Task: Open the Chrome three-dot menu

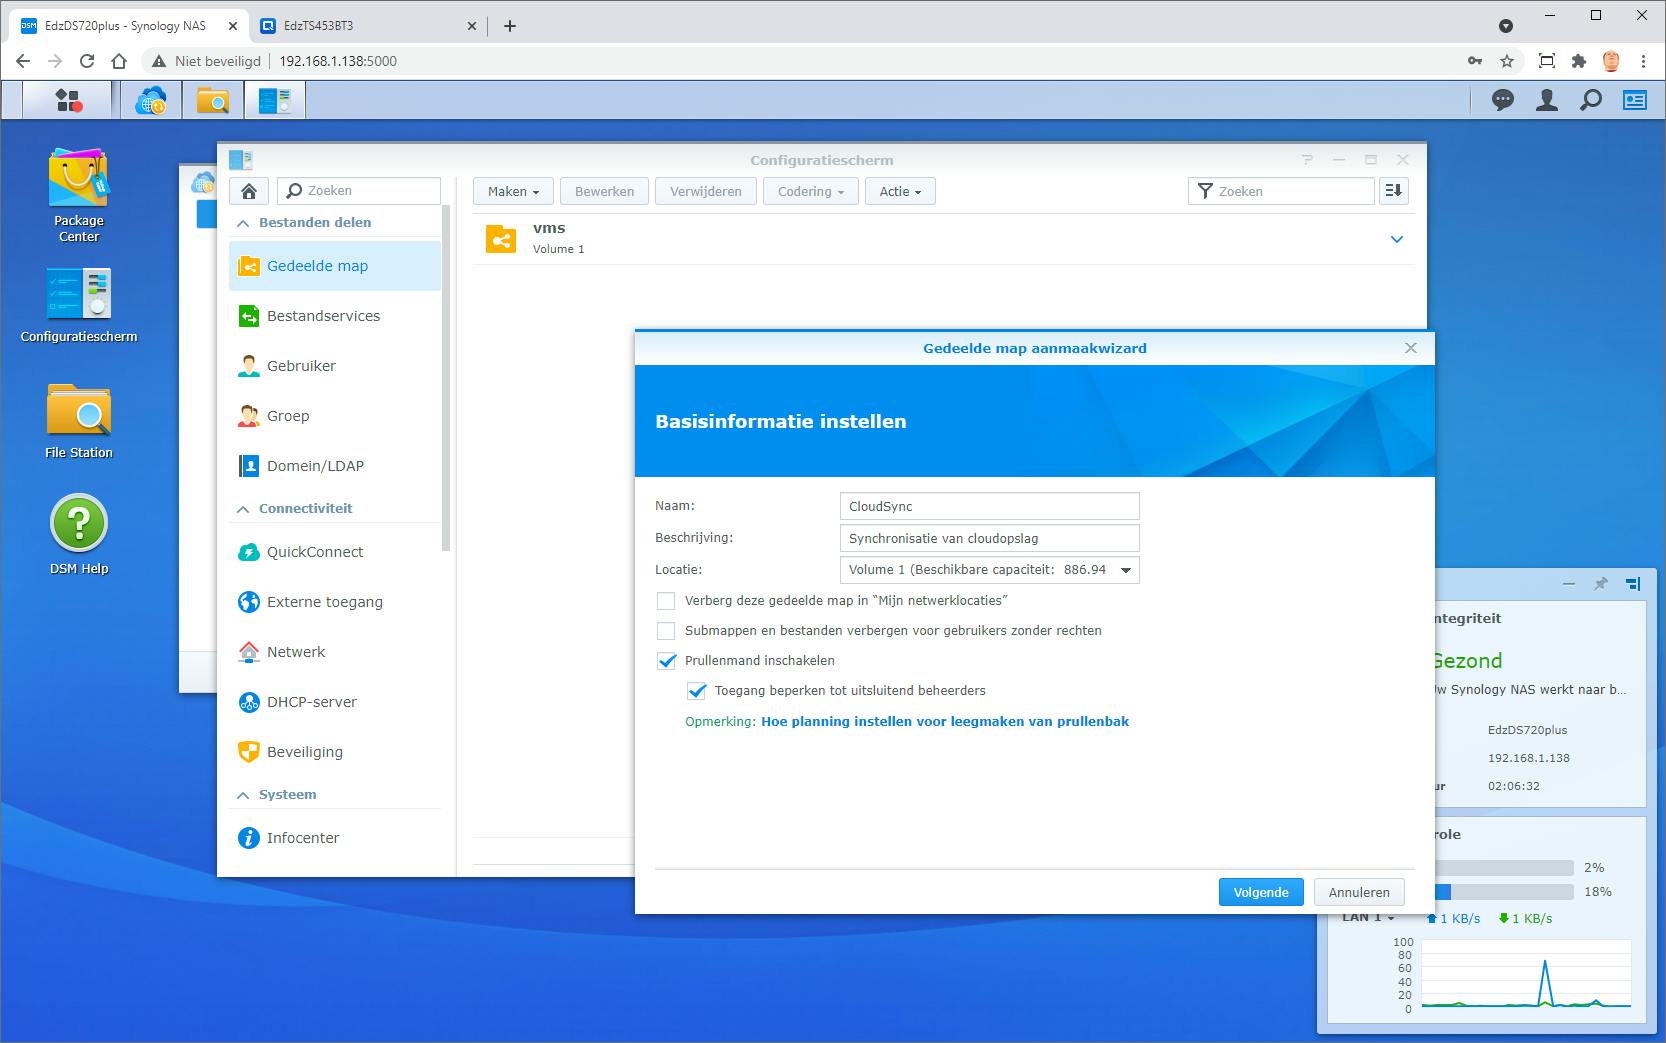Action: [1643, 61]
